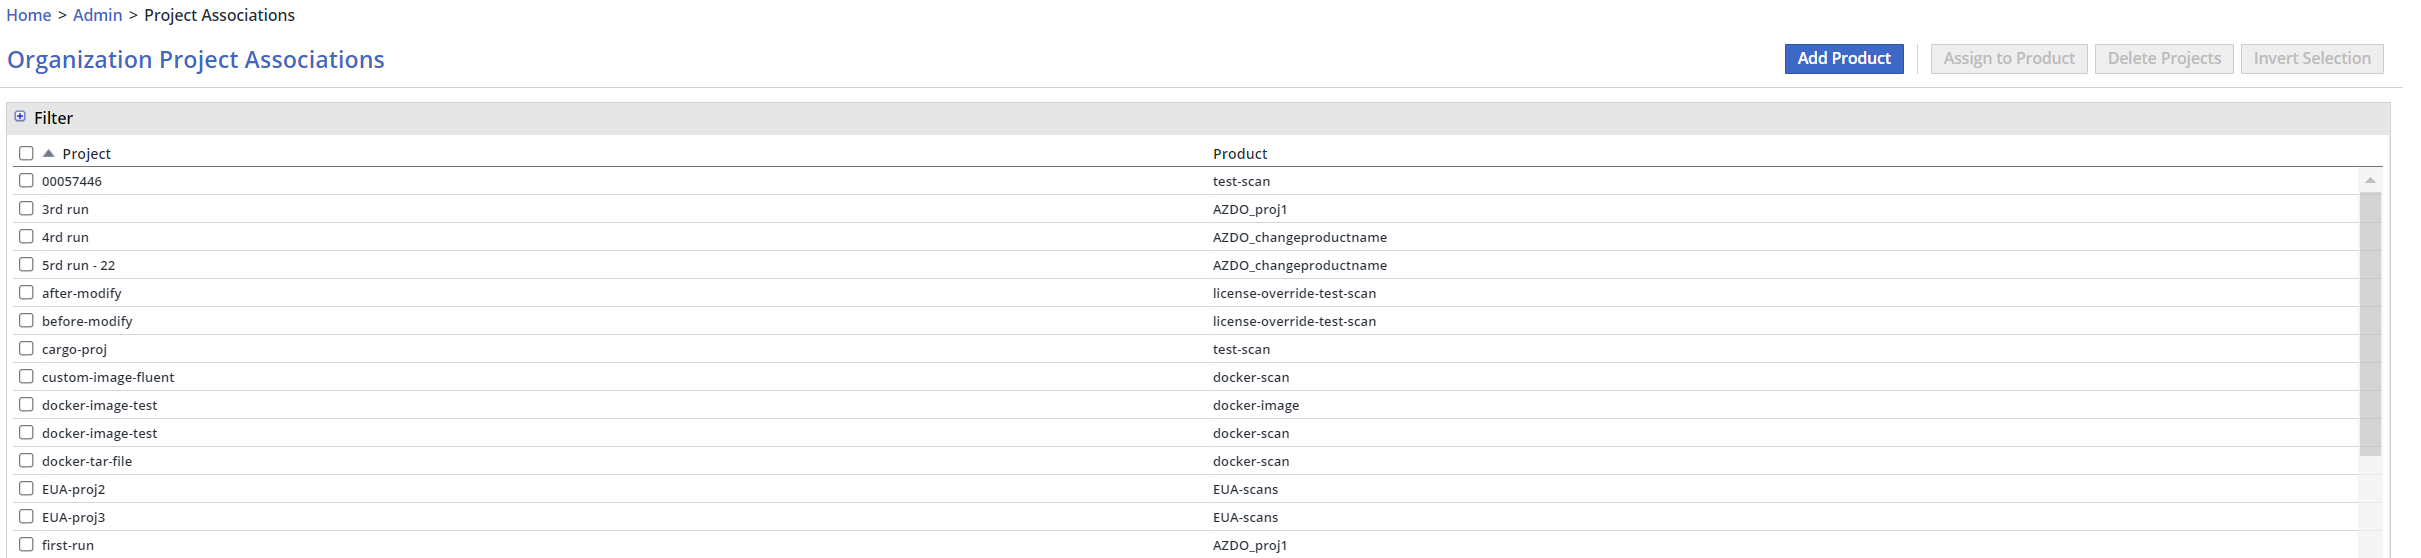Click scrollbar up arrow in table
2421x558 pixels.
coord(2369,181)
